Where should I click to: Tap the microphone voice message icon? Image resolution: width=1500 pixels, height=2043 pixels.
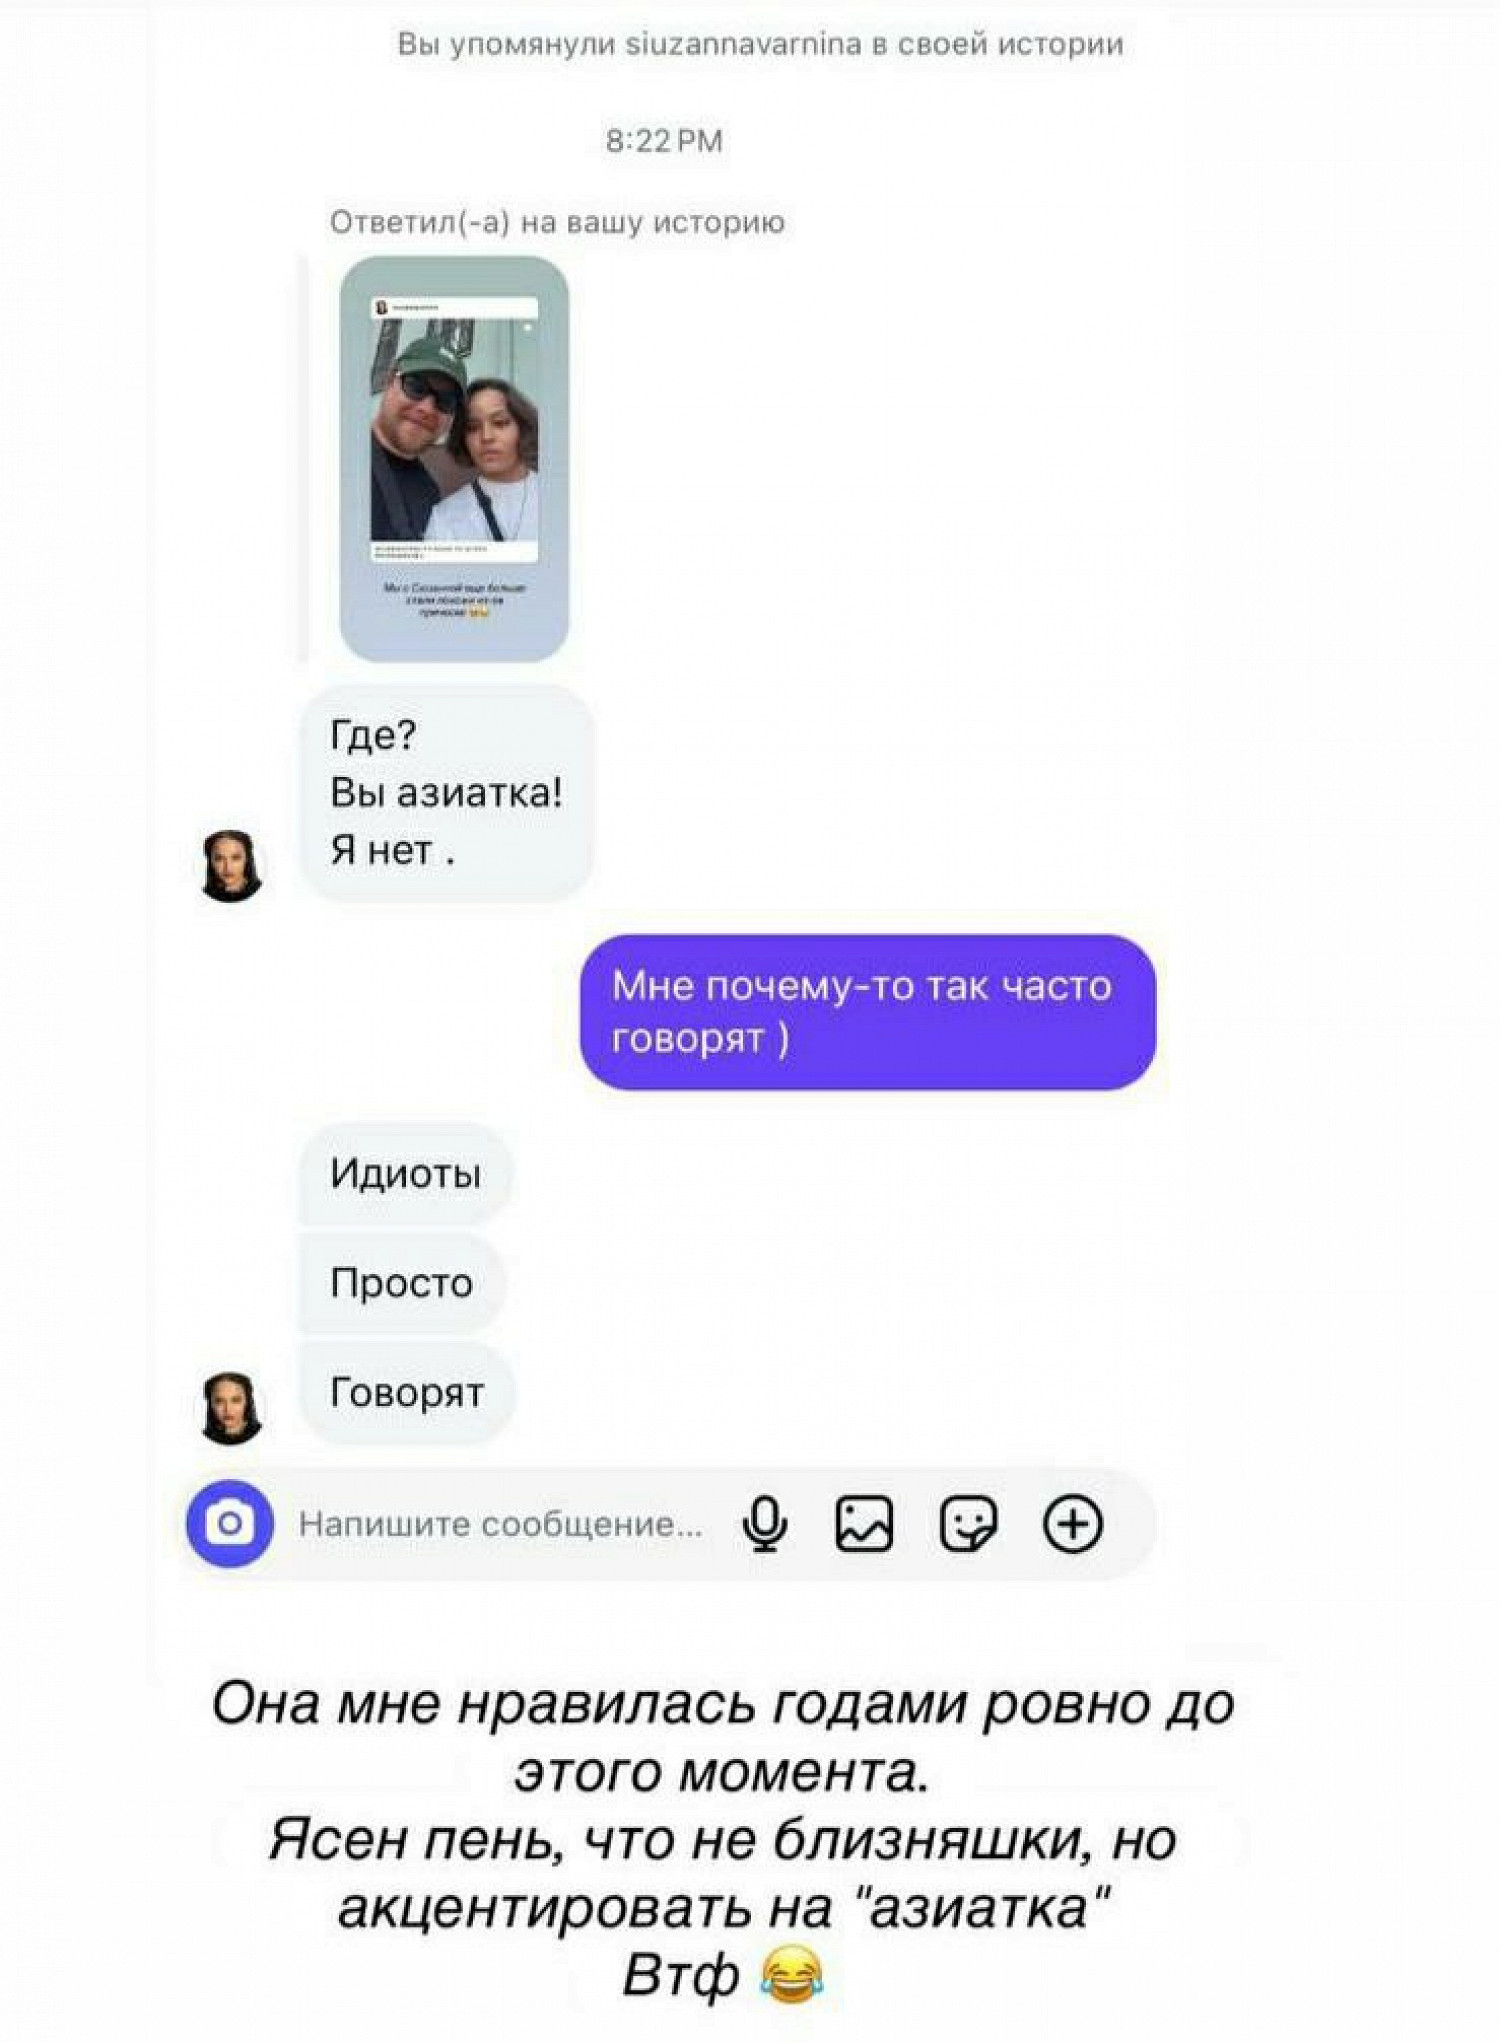(765, 1524)
